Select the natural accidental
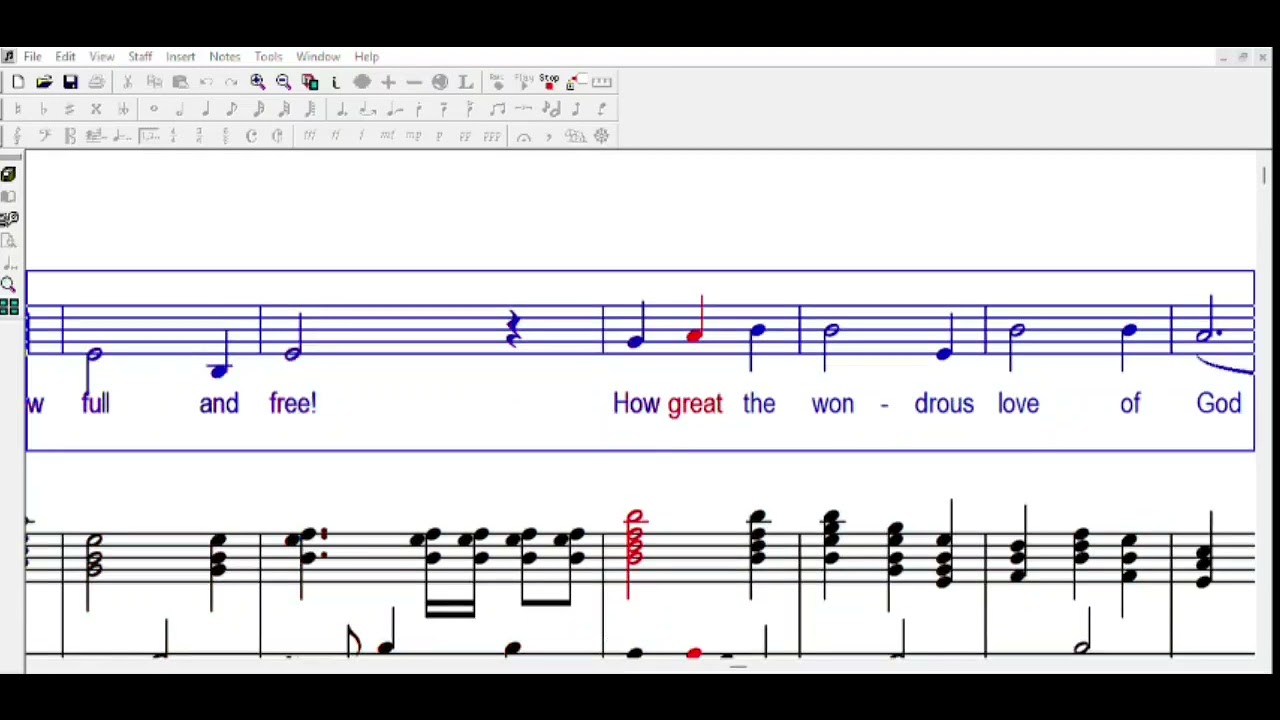Viewport: 1280px width, 720px height. pos(18,109)
